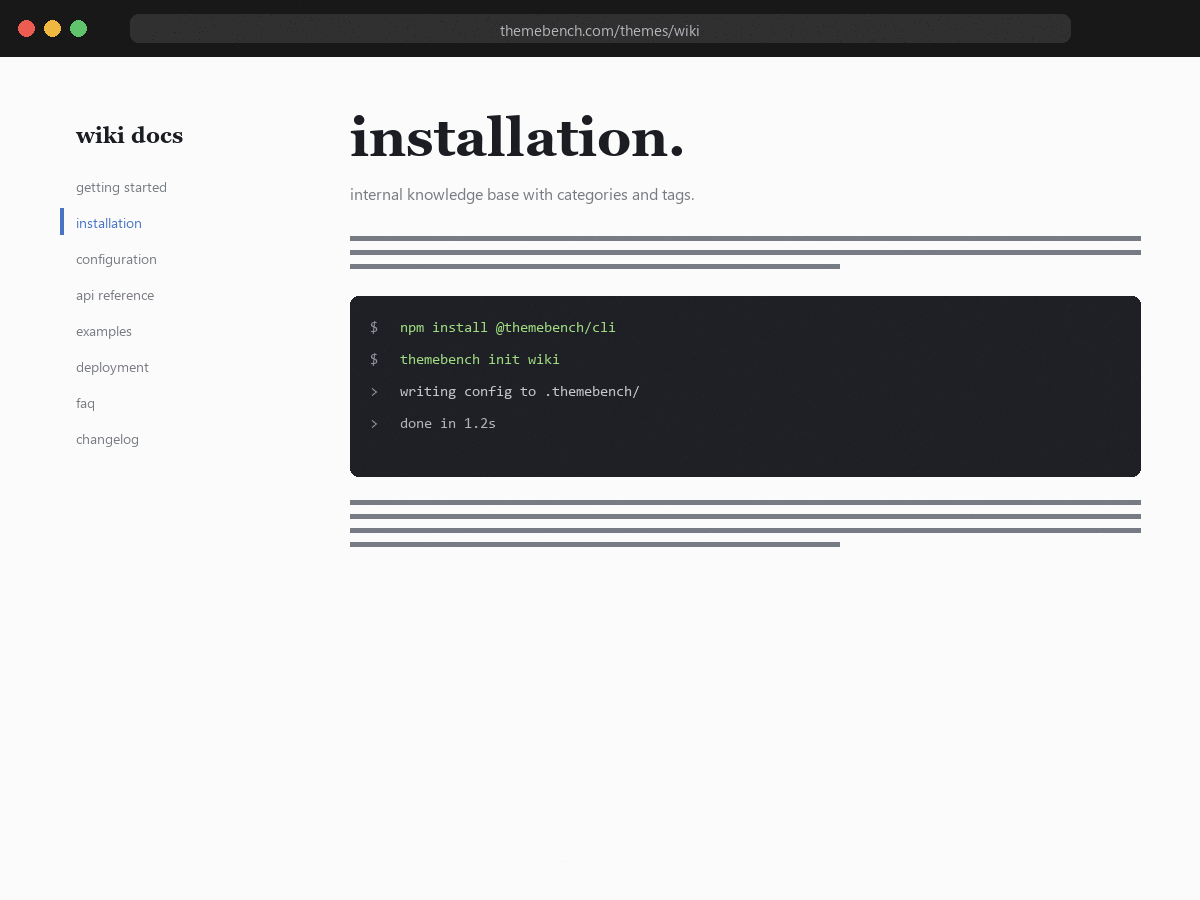Click the wiki docs sidebar title
Image resolution: width=1200 pixels, height=900 pixels.
129,136
